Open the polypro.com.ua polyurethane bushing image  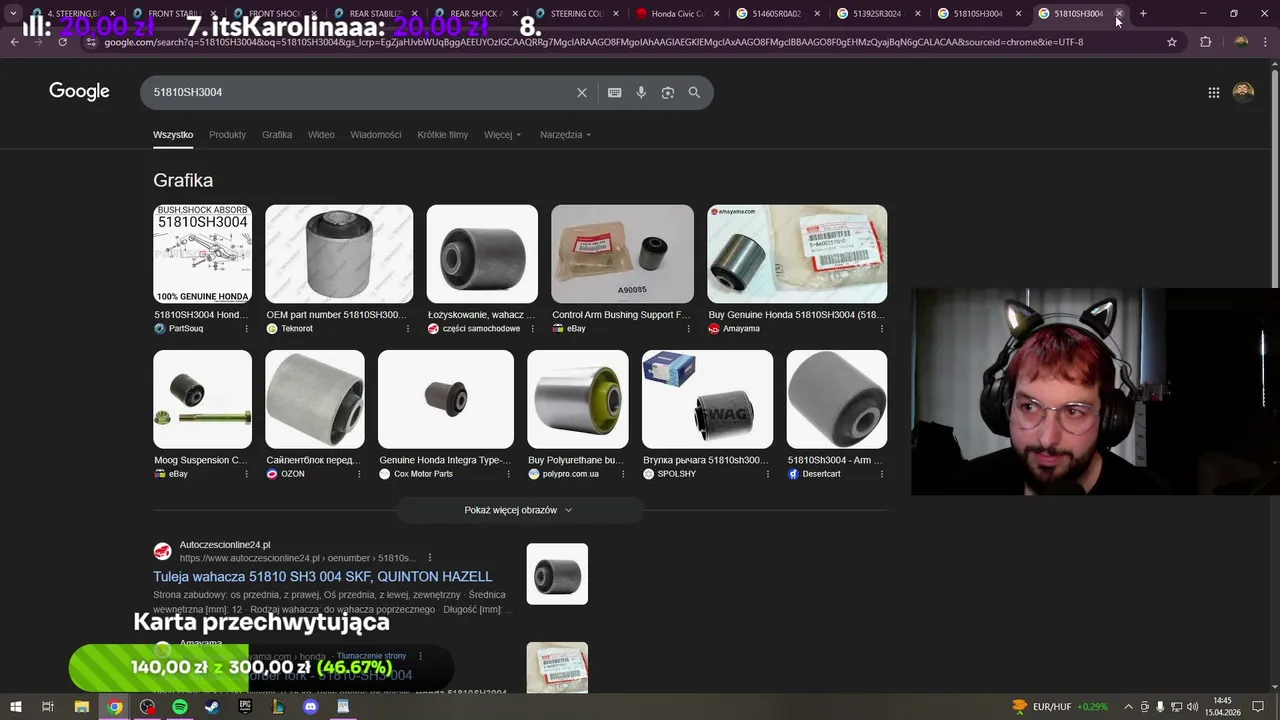click(578, 399)
